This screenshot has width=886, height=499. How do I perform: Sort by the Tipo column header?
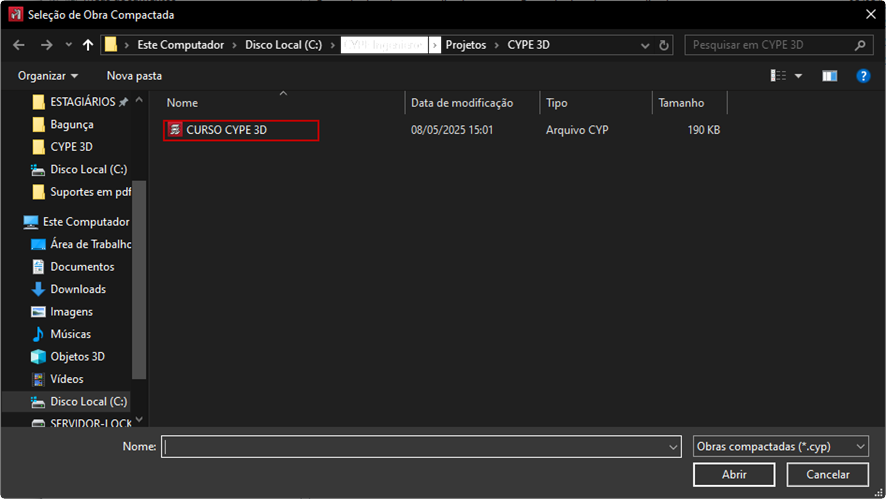coord(557,103)
